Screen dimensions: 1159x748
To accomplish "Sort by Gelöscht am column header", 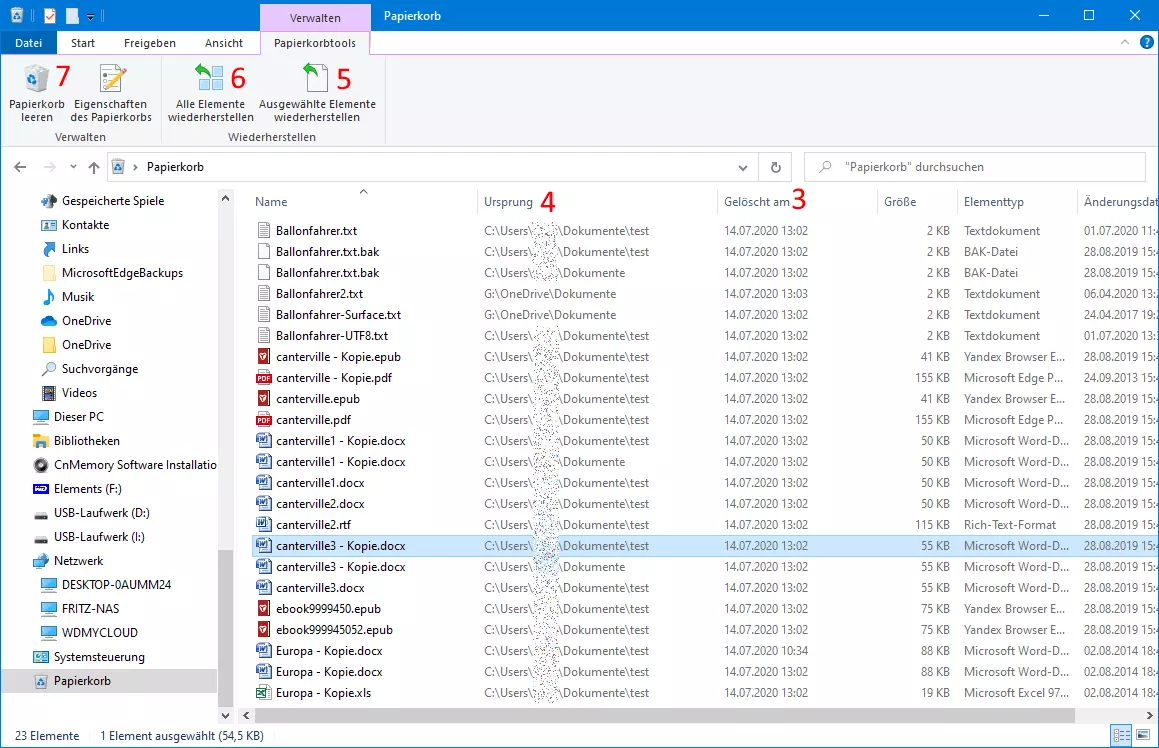I will [757, 202].
